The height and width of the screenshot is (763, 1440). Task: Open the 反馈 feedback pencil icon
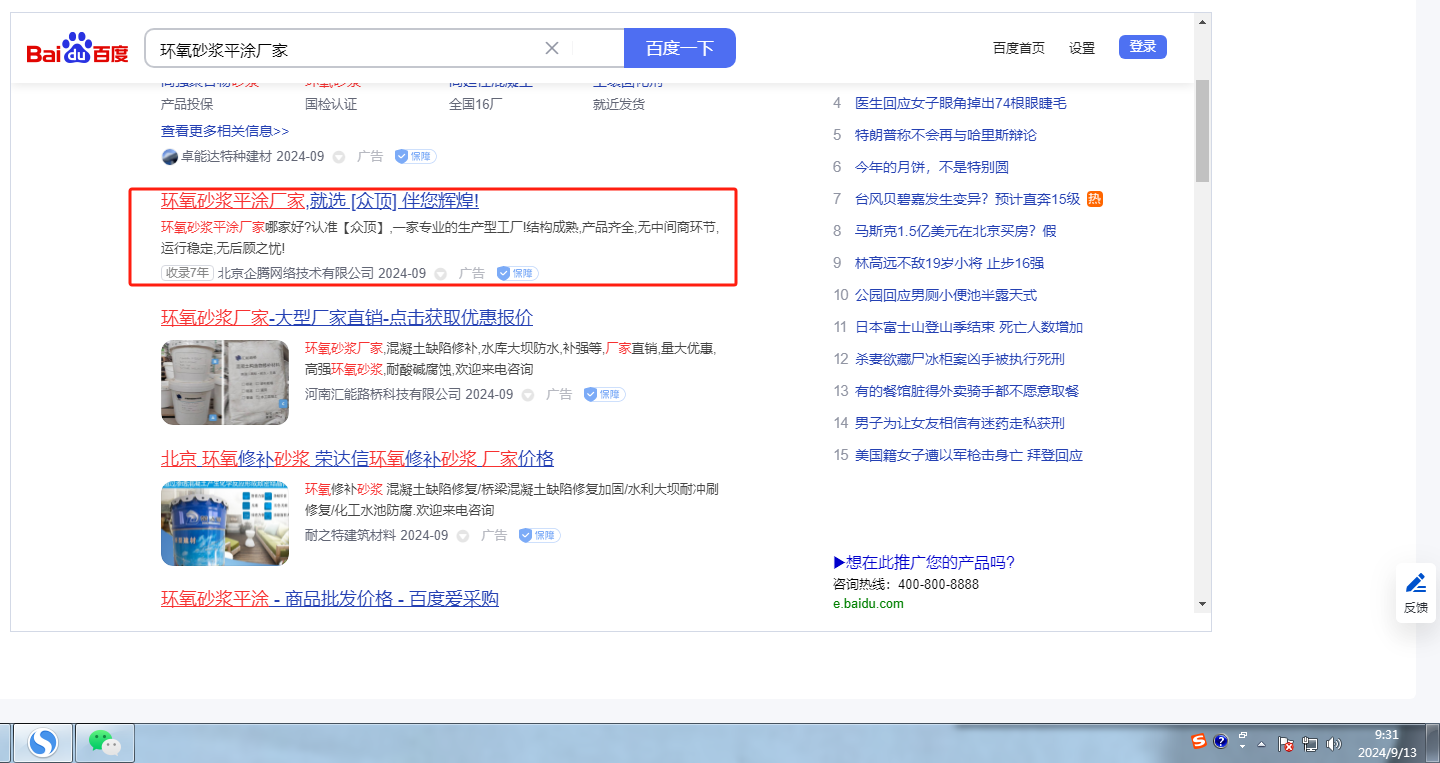[1415, 583]
